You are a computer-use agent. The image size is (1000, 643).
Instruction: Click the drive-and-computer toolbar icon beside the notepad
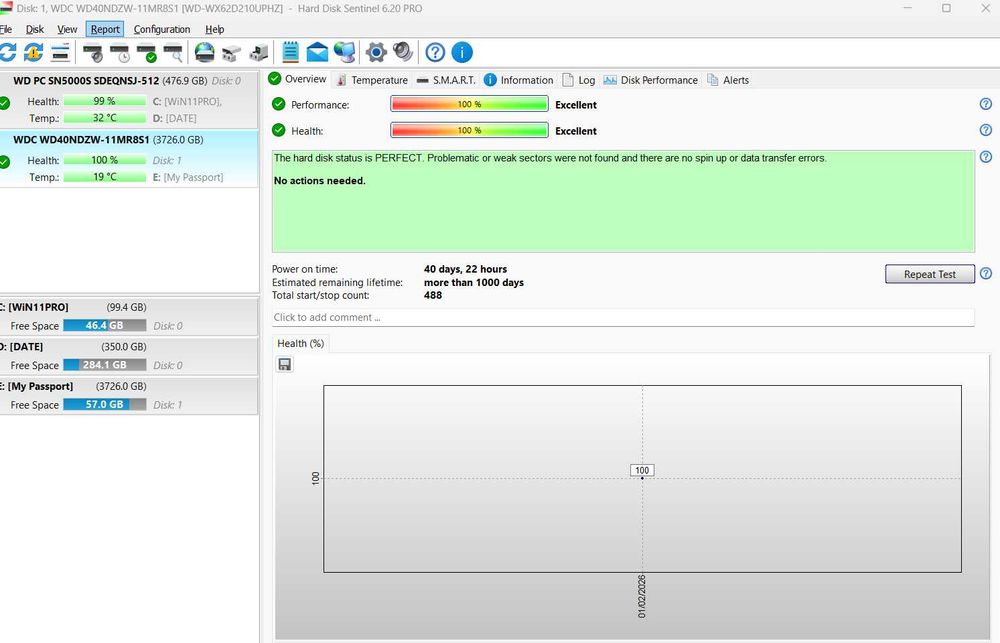(x=258, y=53)
